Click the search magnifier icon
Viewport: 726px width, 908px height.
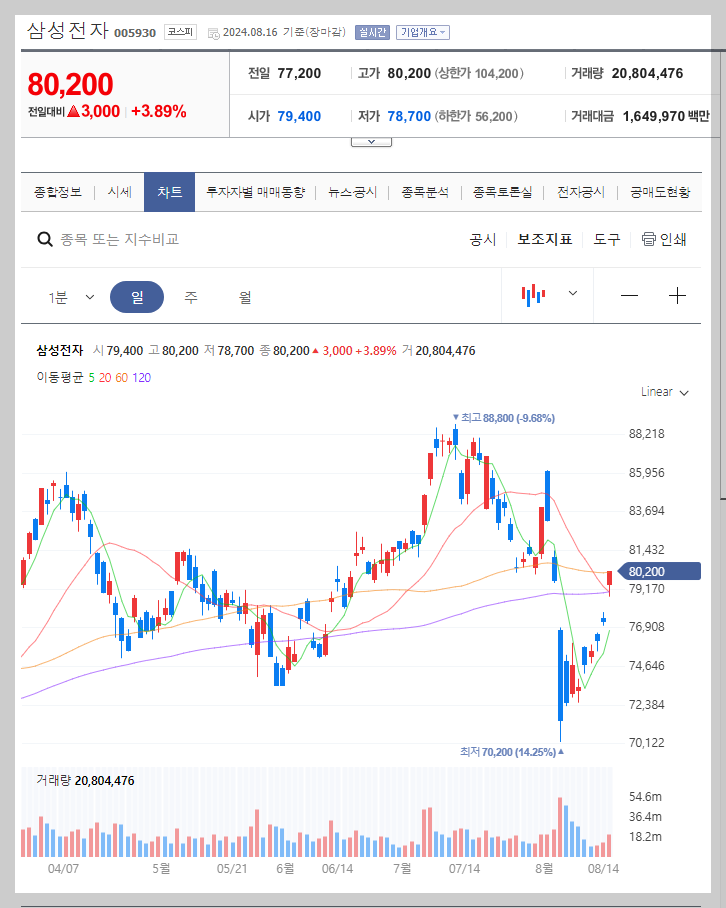pos(45,239)
